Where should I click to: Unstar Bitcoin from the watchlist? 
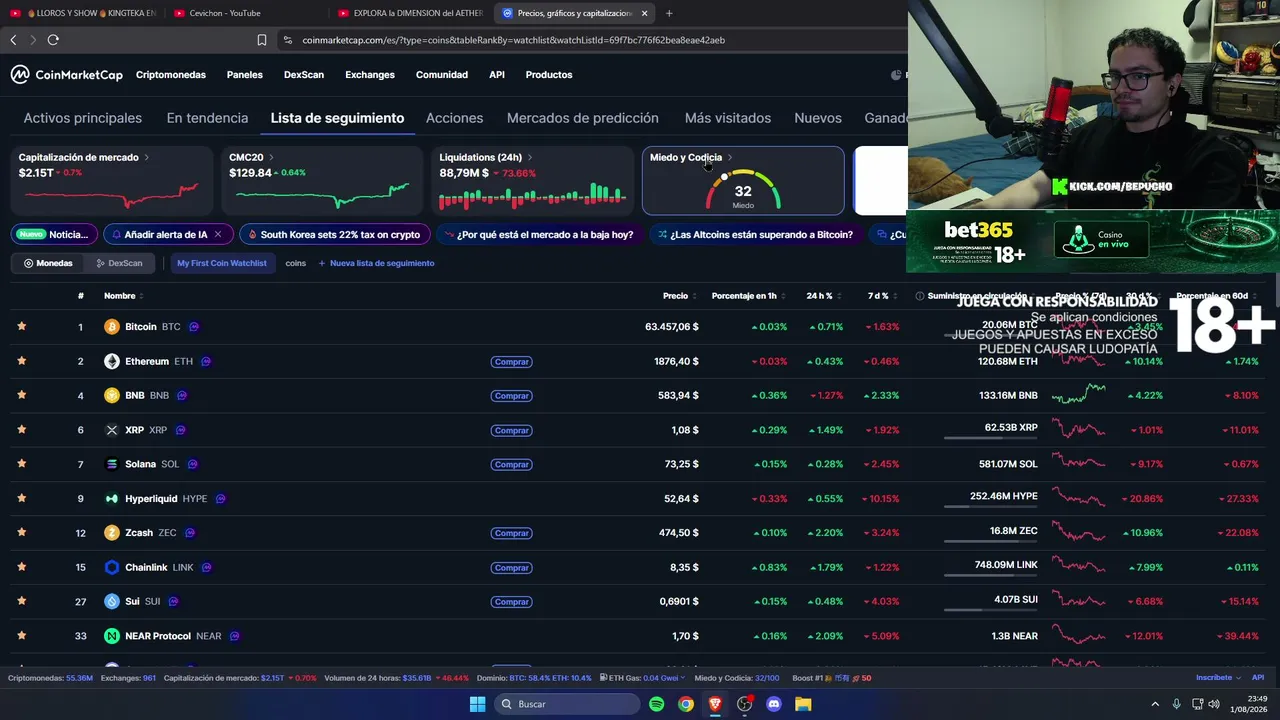click(x=21, y=326)
